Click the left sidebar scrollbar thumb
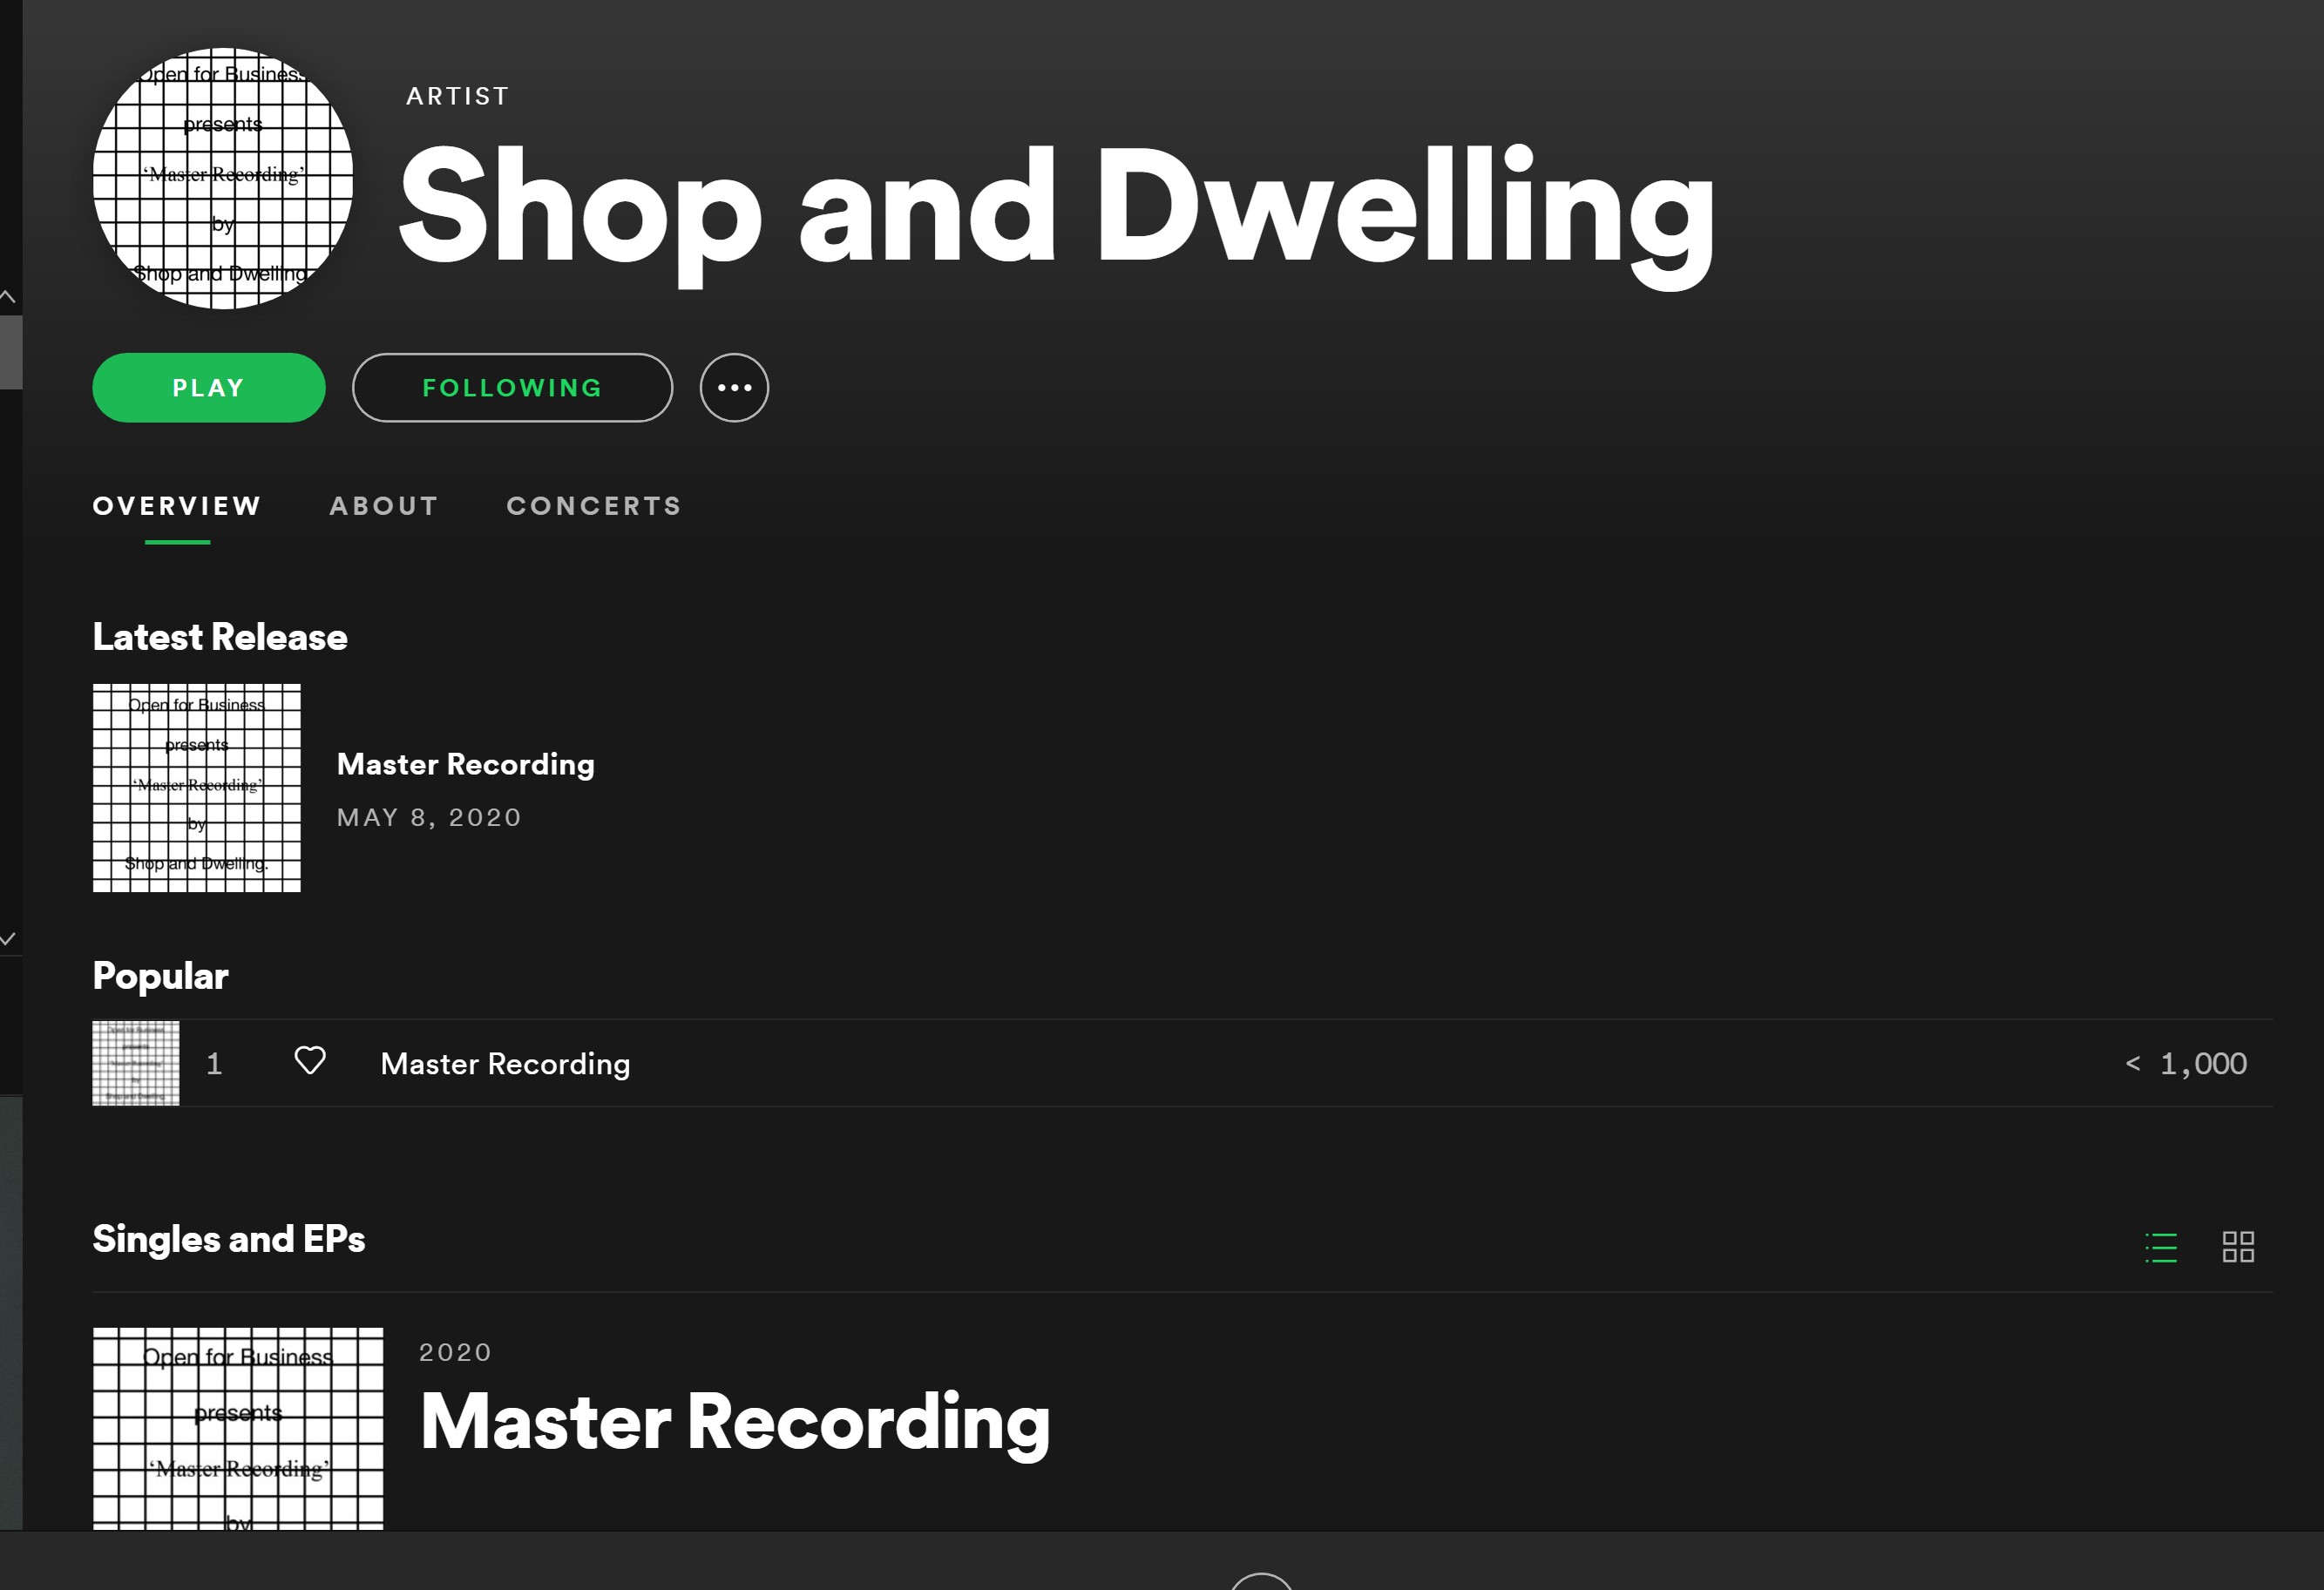The height and width of the screenshot is (1590, 2324). point(10,352)
